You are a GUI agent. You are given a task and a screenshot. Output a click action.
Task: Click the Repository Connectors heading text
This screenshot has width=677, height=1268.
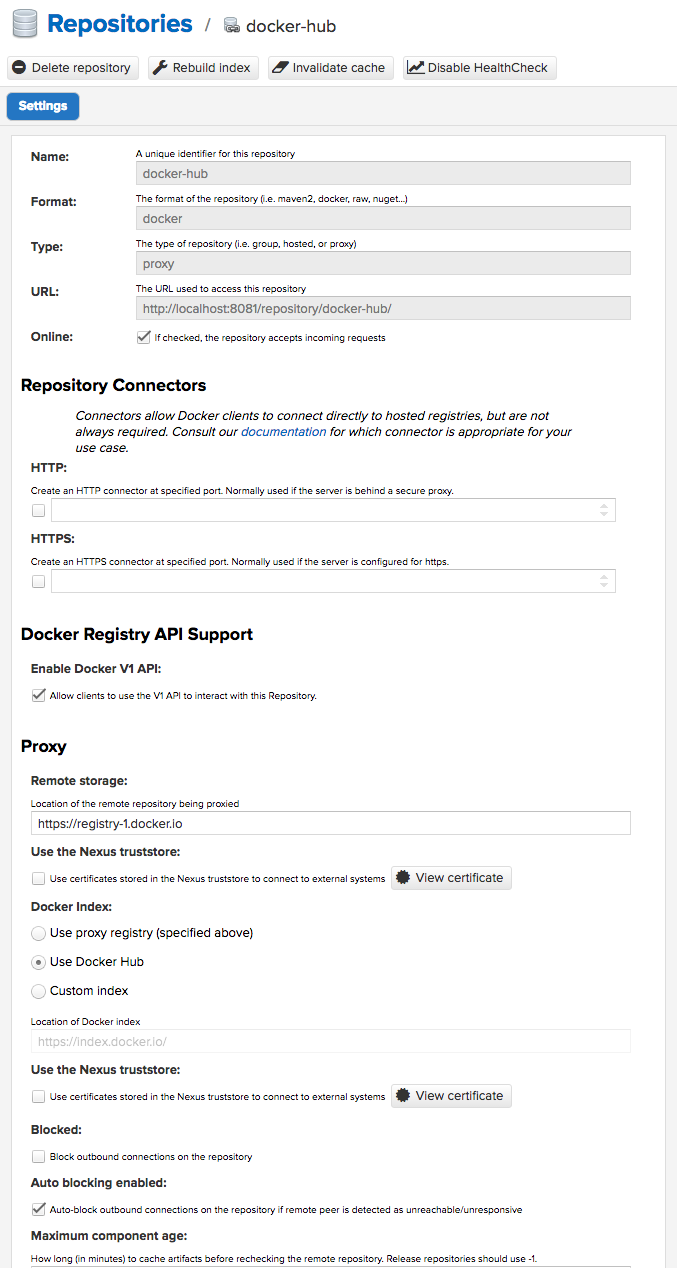pos(113,386)
